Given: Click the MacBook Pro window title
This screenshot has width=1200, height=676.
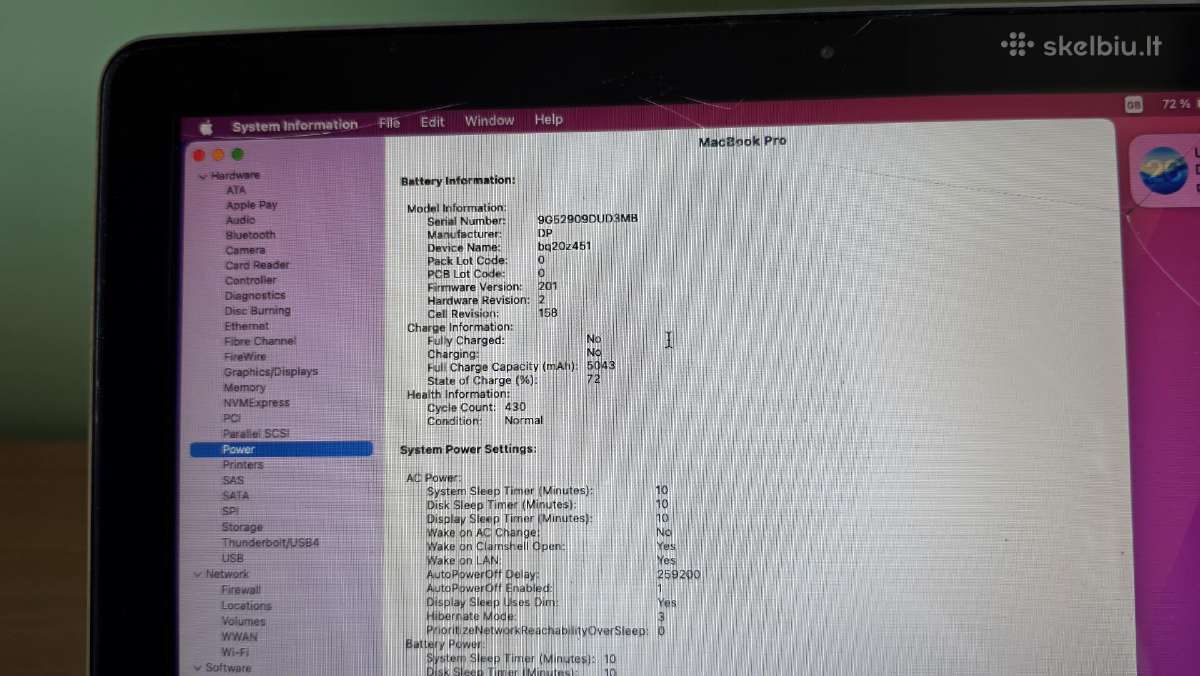Looking at the screenshot, I should point(742,142).
